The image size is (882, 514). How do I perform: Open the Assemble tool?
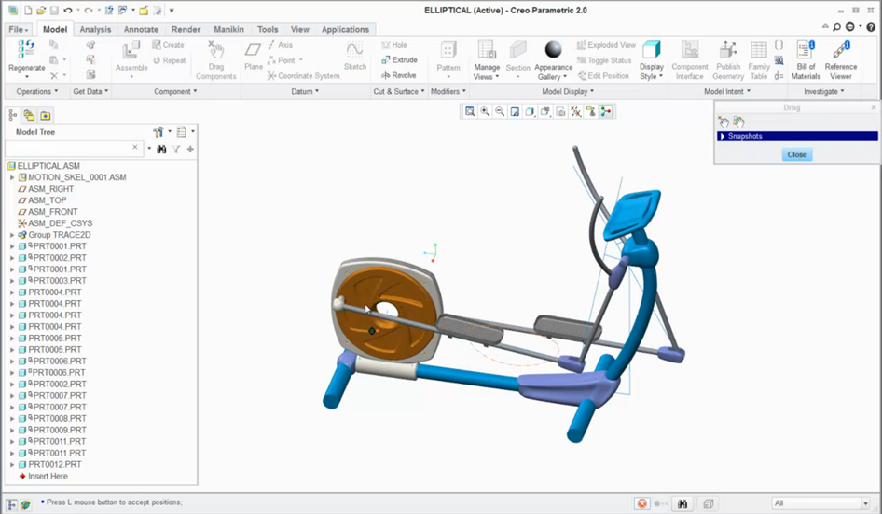coord(131,56)
